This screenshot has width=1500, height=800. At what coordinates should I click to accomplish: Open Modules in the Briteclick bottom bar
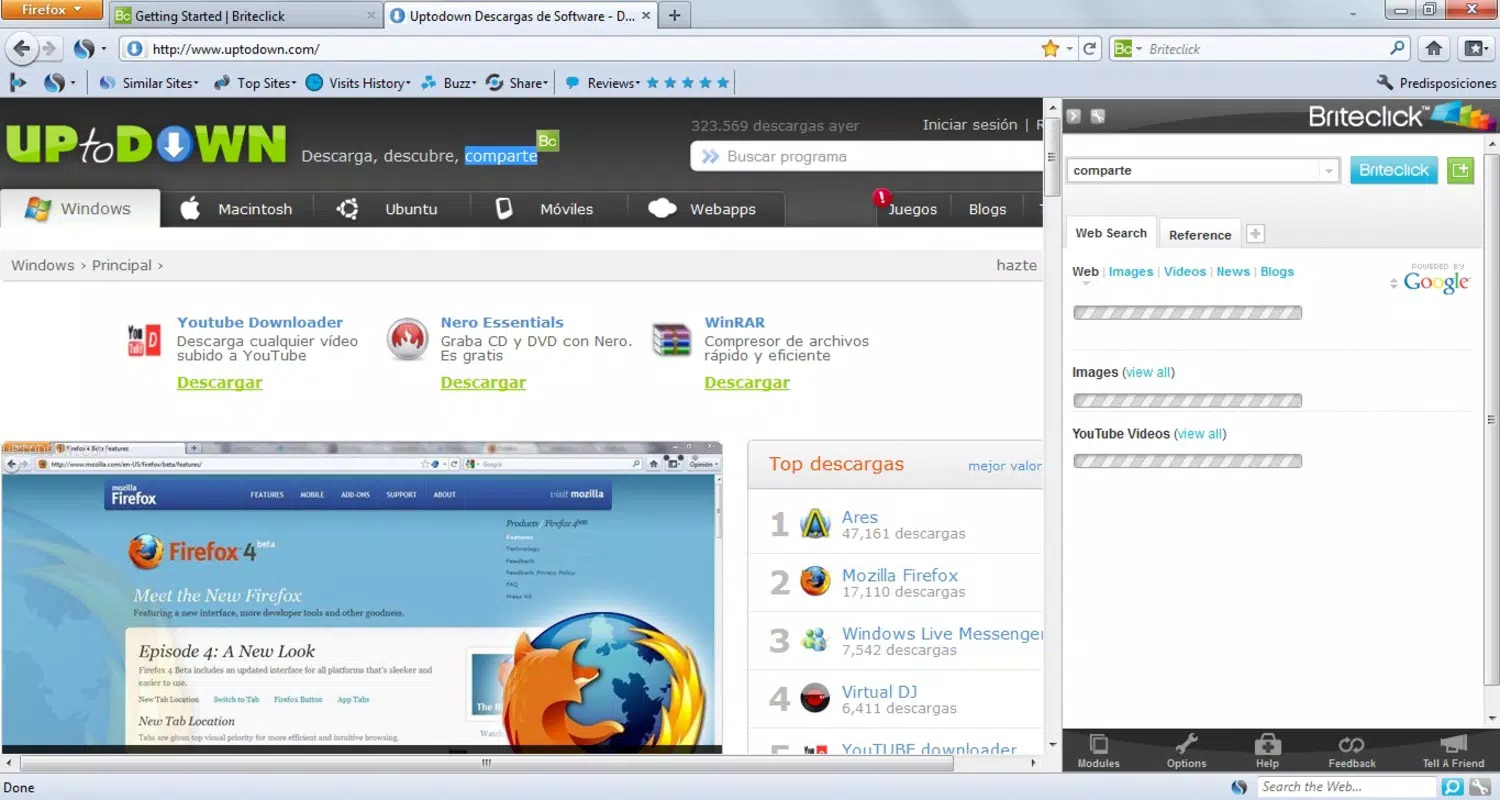pos(1098,751)
